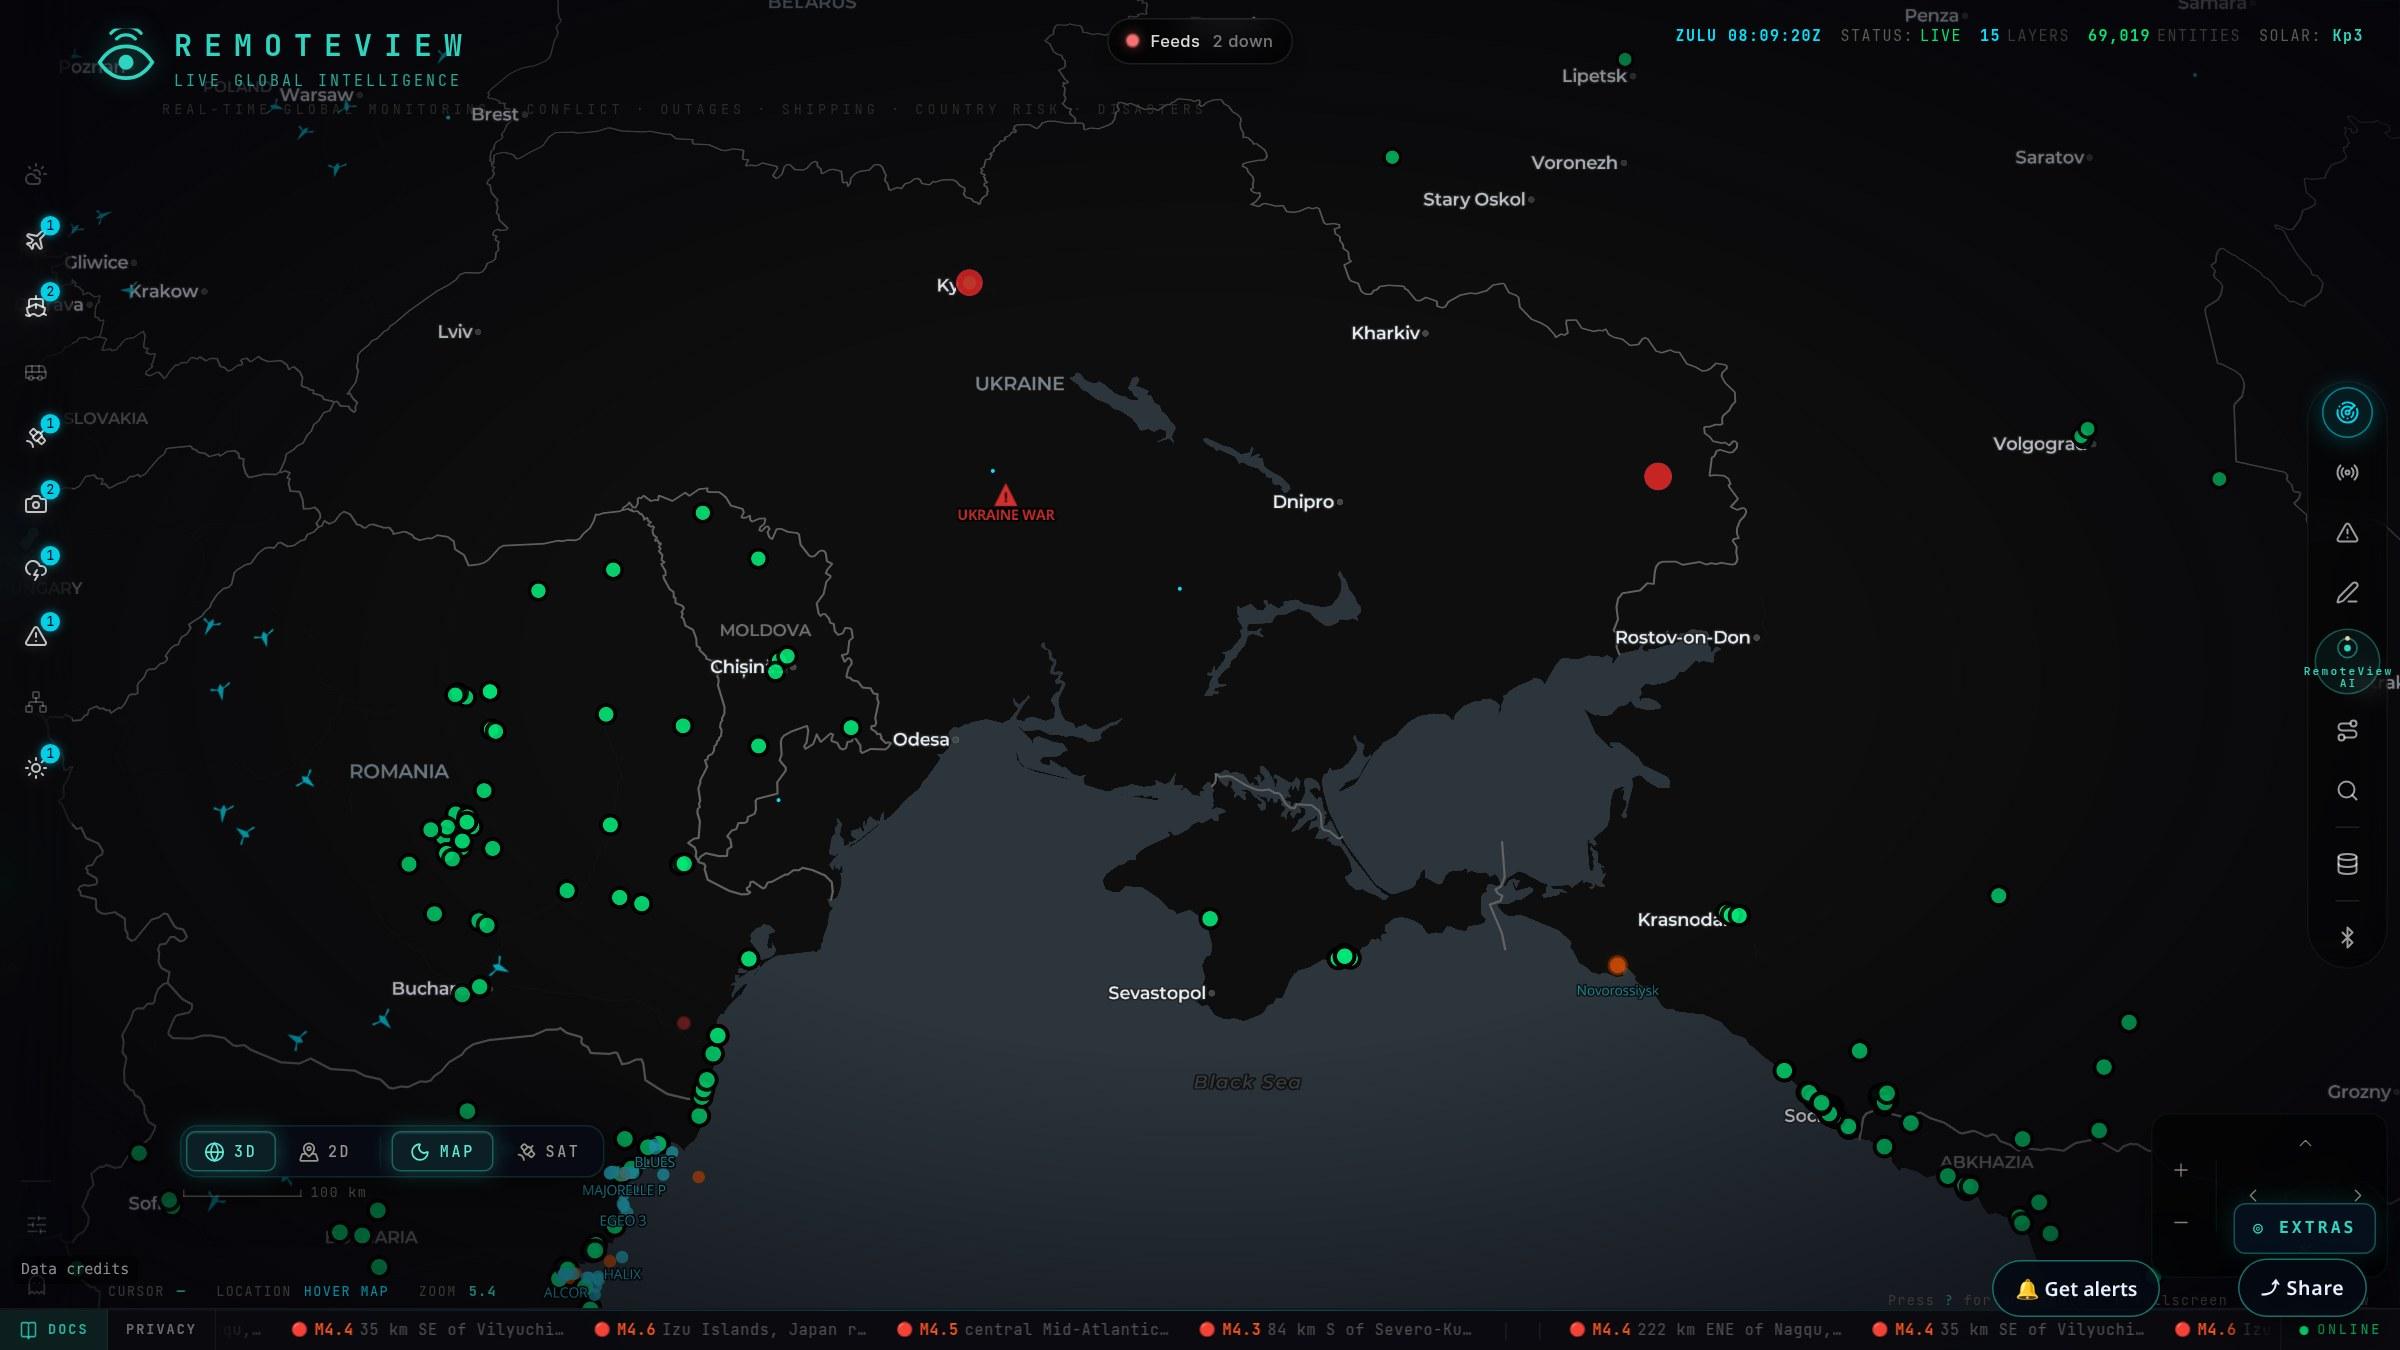Open the search magnifier tool

click(2347, 791)
